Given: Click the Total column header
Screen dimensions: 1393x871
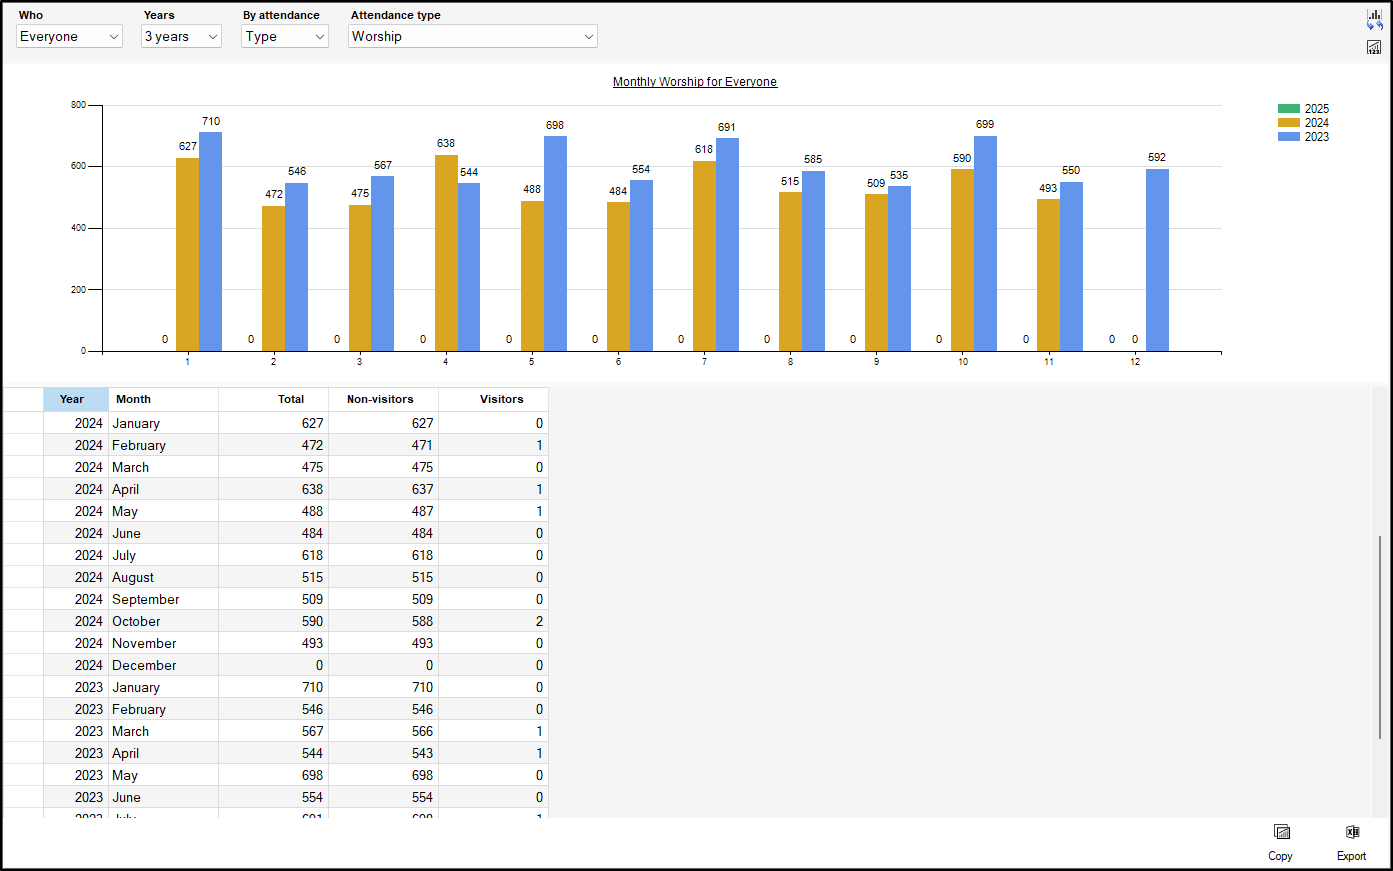Looking at the screenshot, I should tap(290, 399).
